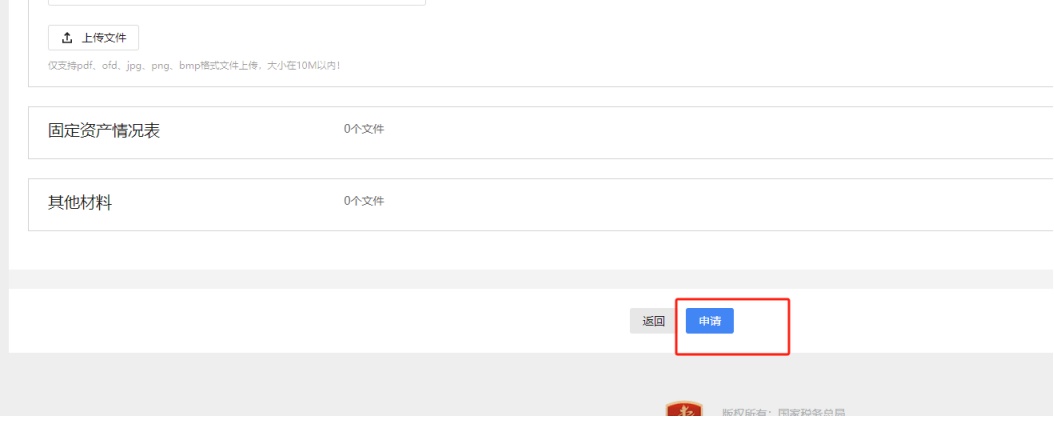Click the white bar left of 返回
This screenshot has height=422, width=1054.
coord(316,321)
